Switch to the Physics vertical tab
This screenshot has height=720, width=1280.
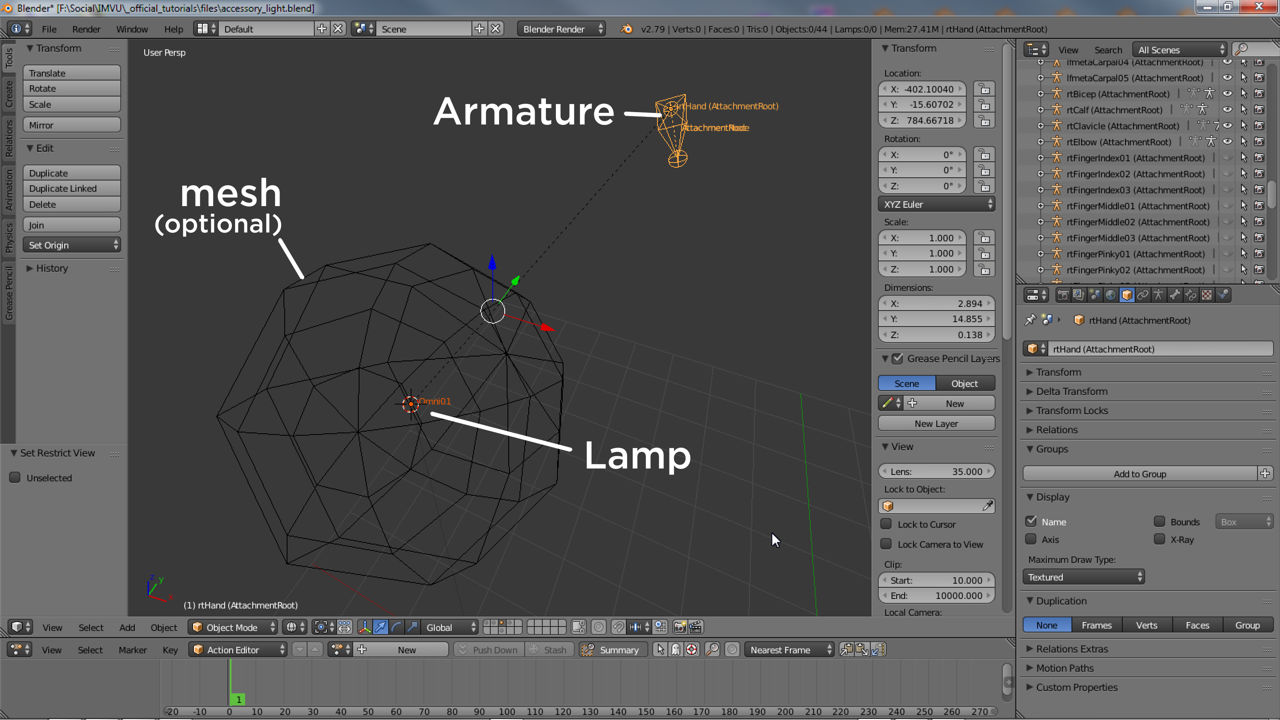point(9,238)
